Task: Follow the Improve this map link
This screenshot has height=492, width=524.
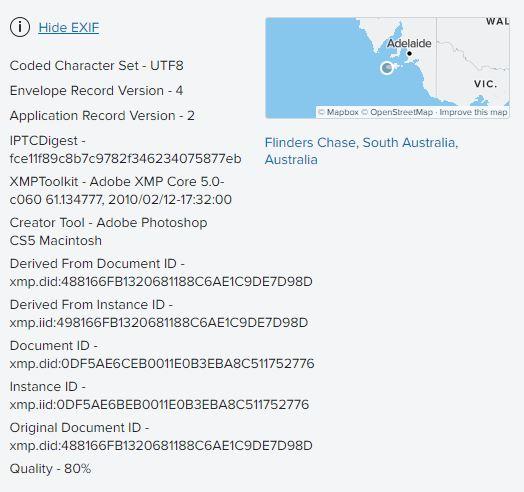Action: pos(473,112)
